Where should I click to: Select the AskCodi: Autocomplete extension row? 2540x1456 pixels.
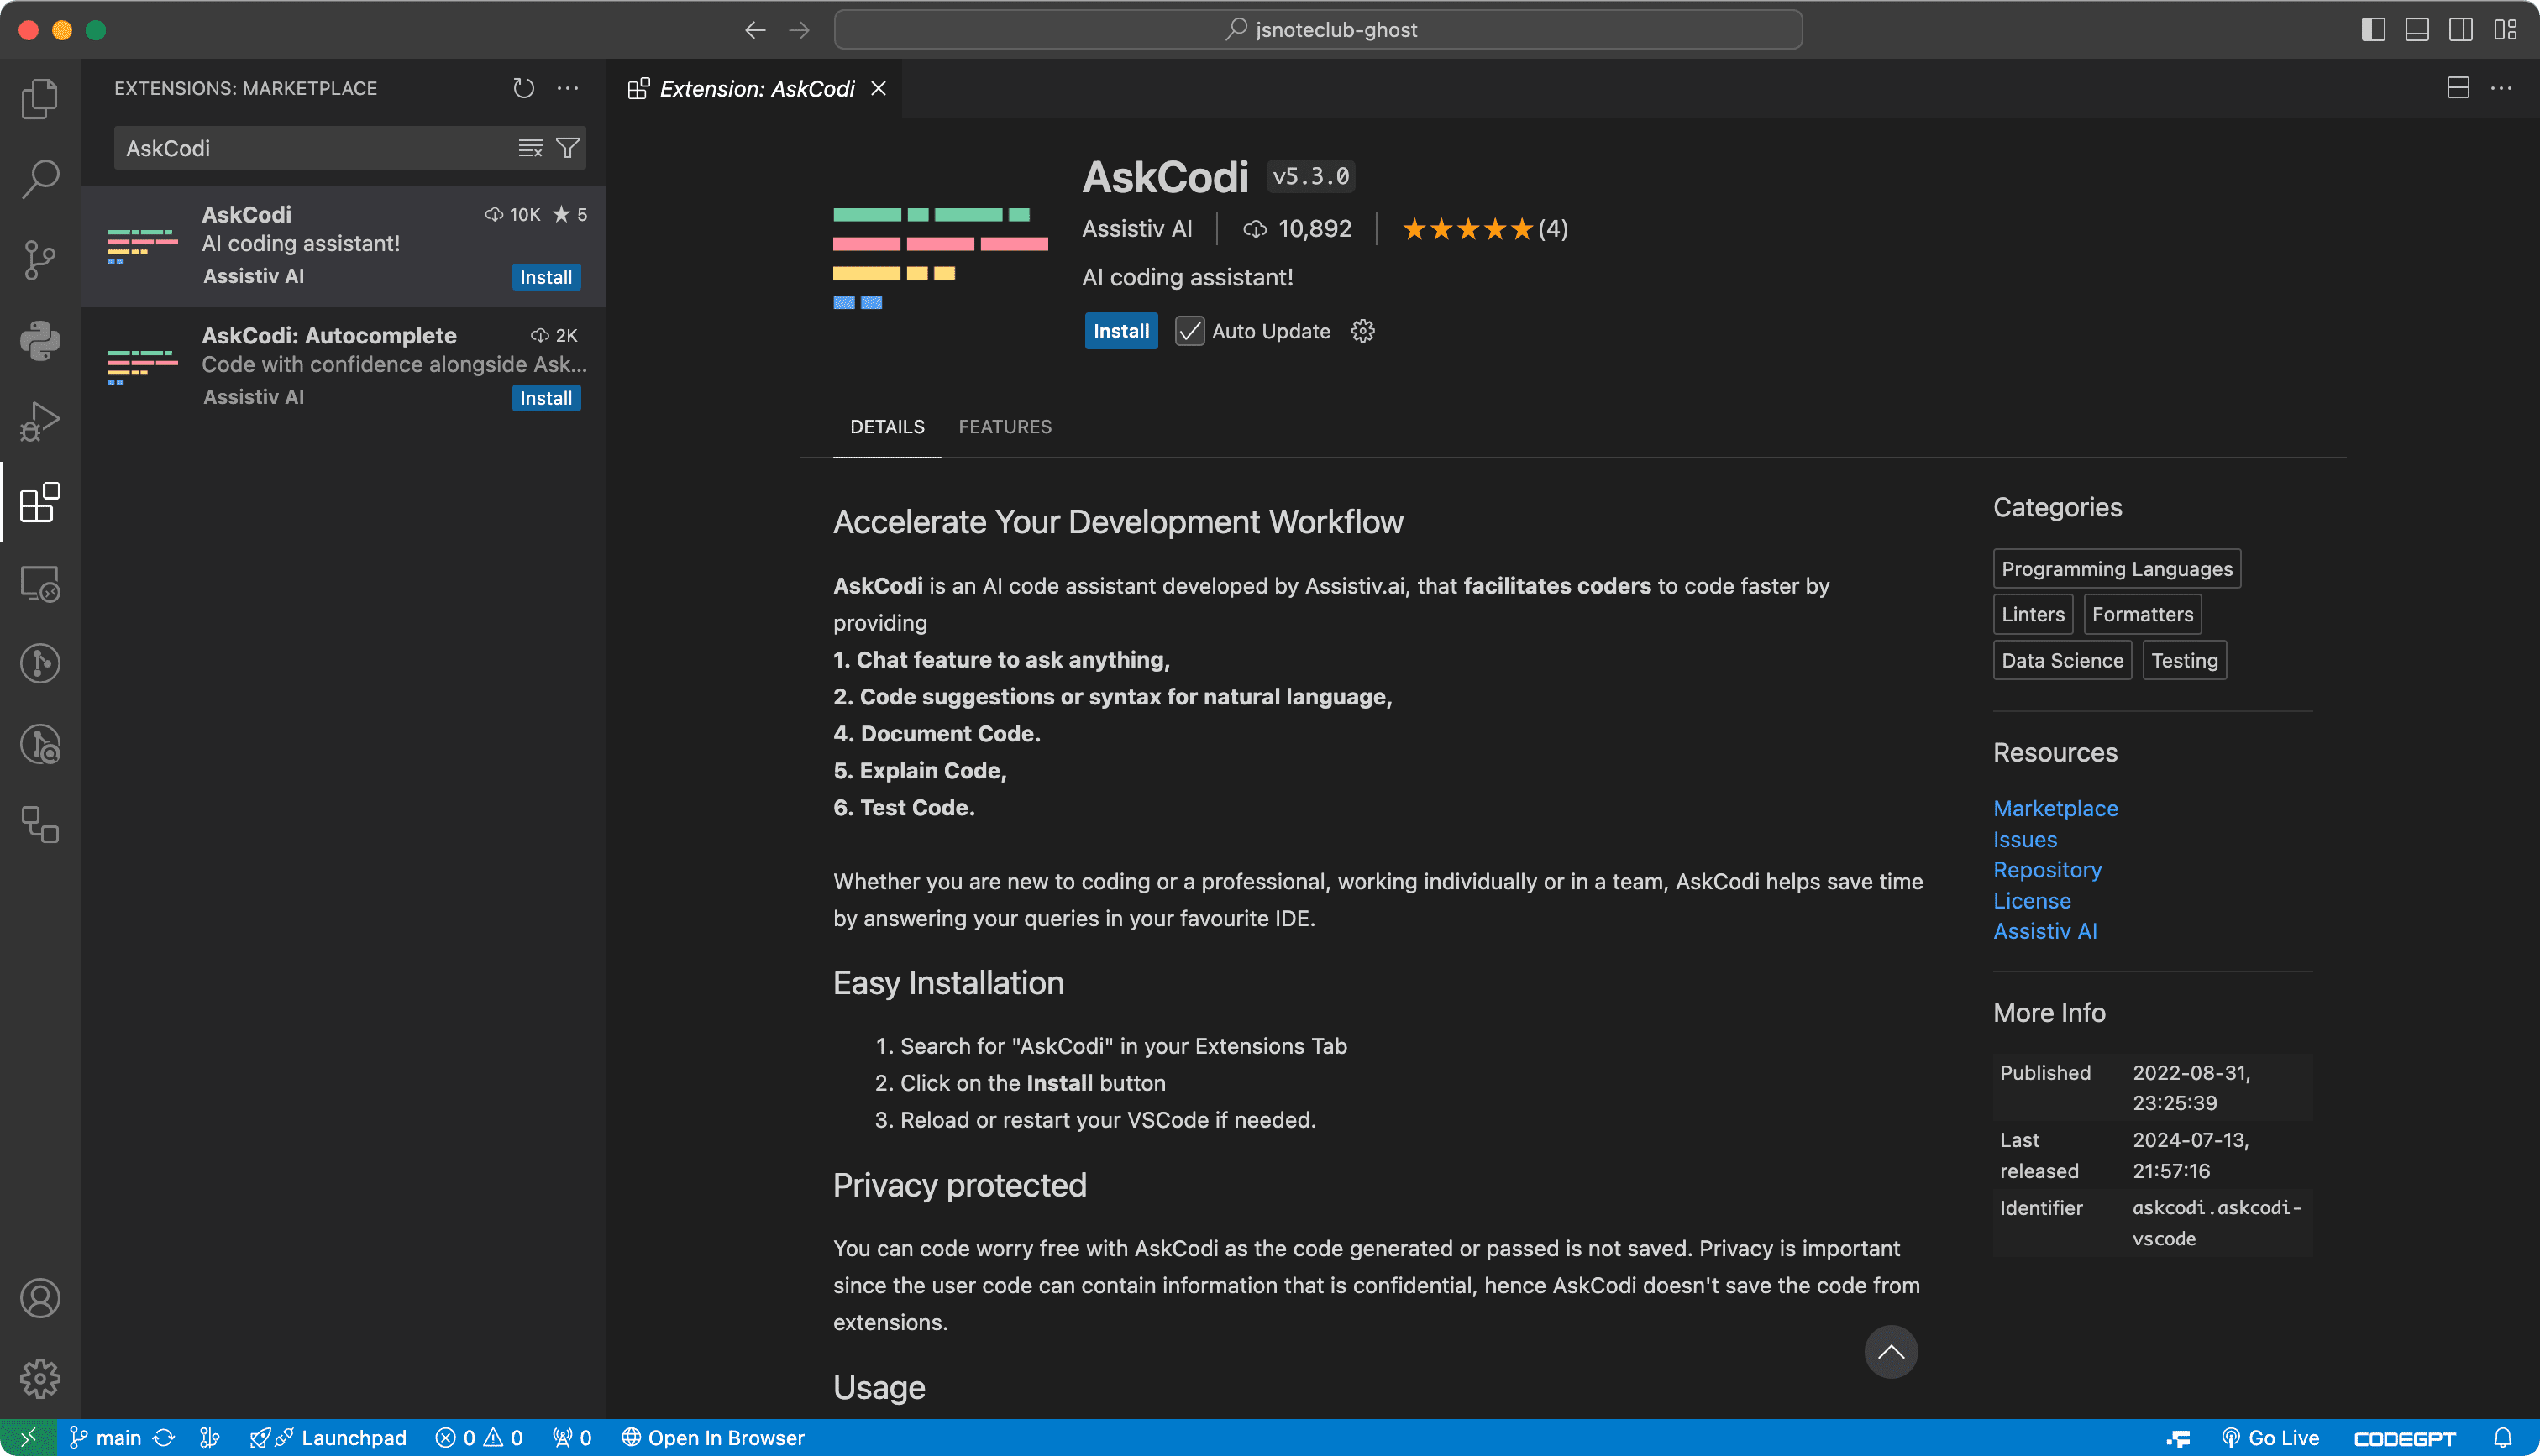tap(344, 366)
